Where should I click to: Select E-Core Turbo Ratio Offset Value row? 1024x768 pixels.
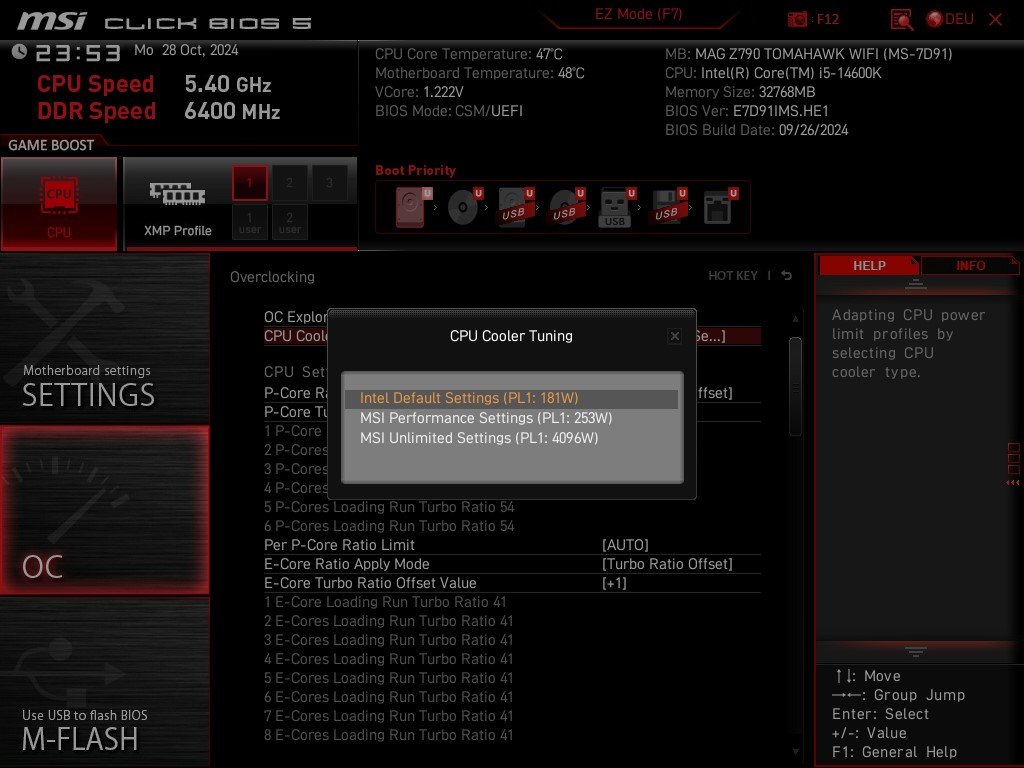coord(512,583)
